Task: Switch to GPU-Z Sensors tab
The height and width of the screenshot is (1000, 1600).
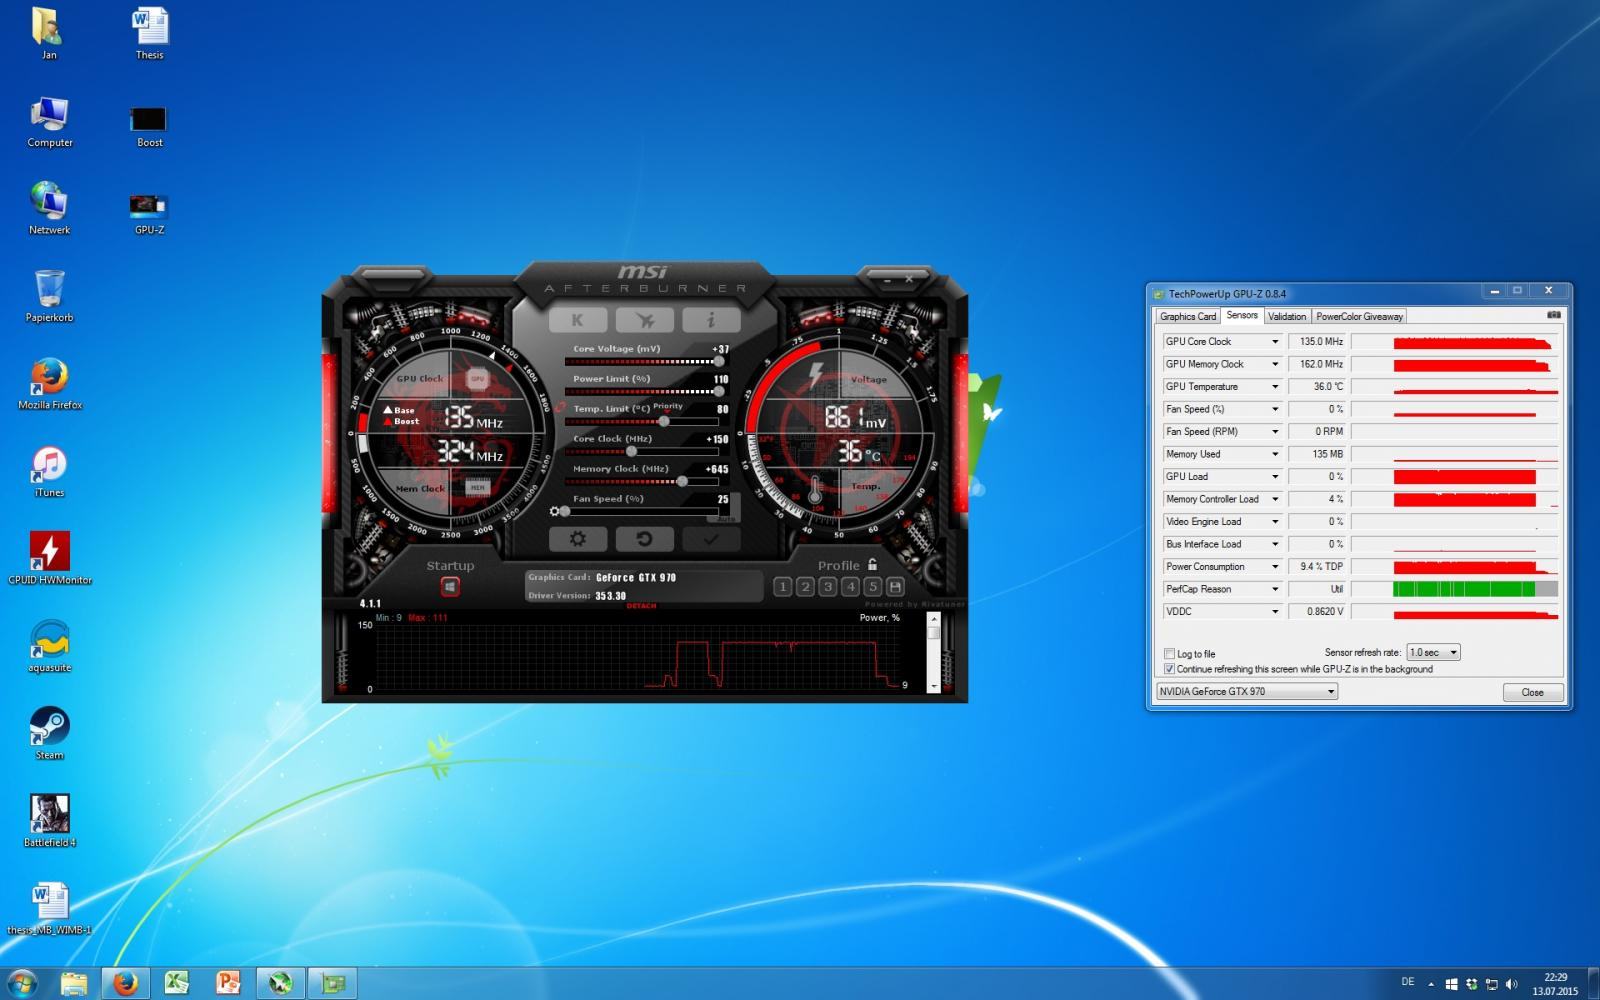Action: (x=1242, y=315)
